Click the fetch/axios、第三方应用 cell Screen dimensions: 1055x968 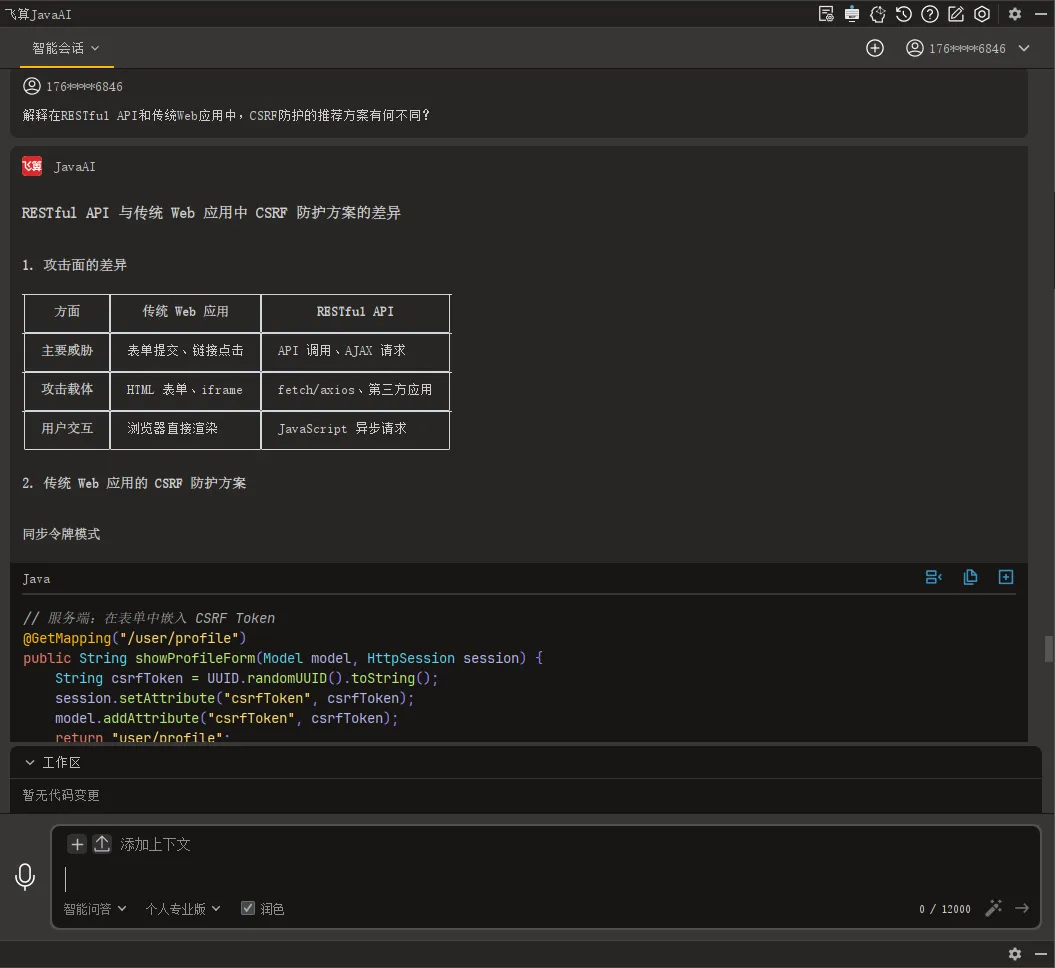[x=355, y=389]
